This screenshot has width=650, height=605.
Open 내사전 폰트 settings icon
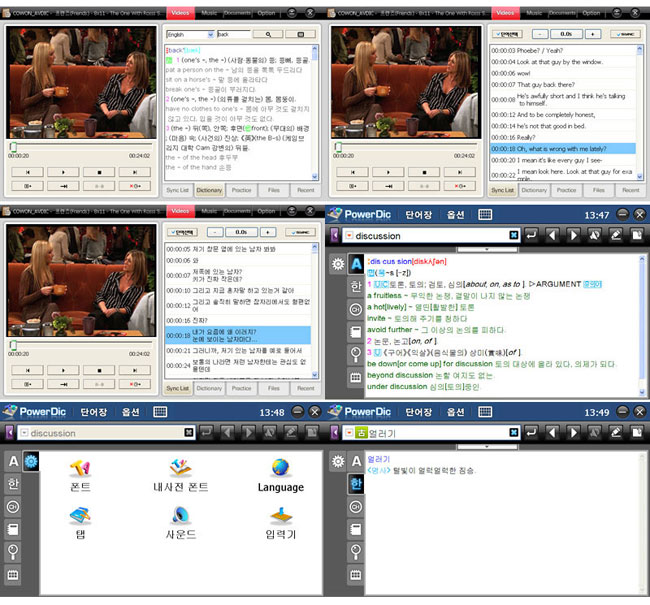tap(180, 475)
